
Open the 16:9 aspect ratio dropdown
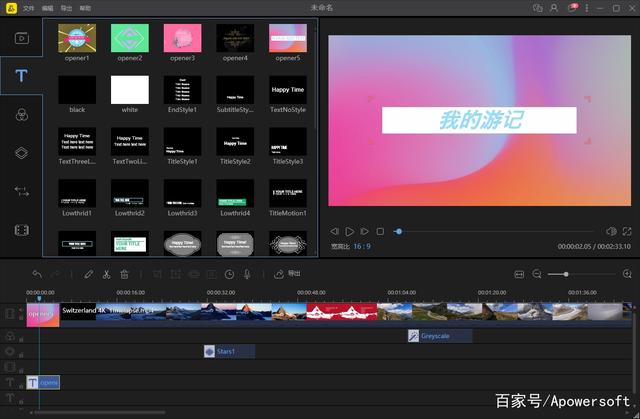(x=363, y=245)
